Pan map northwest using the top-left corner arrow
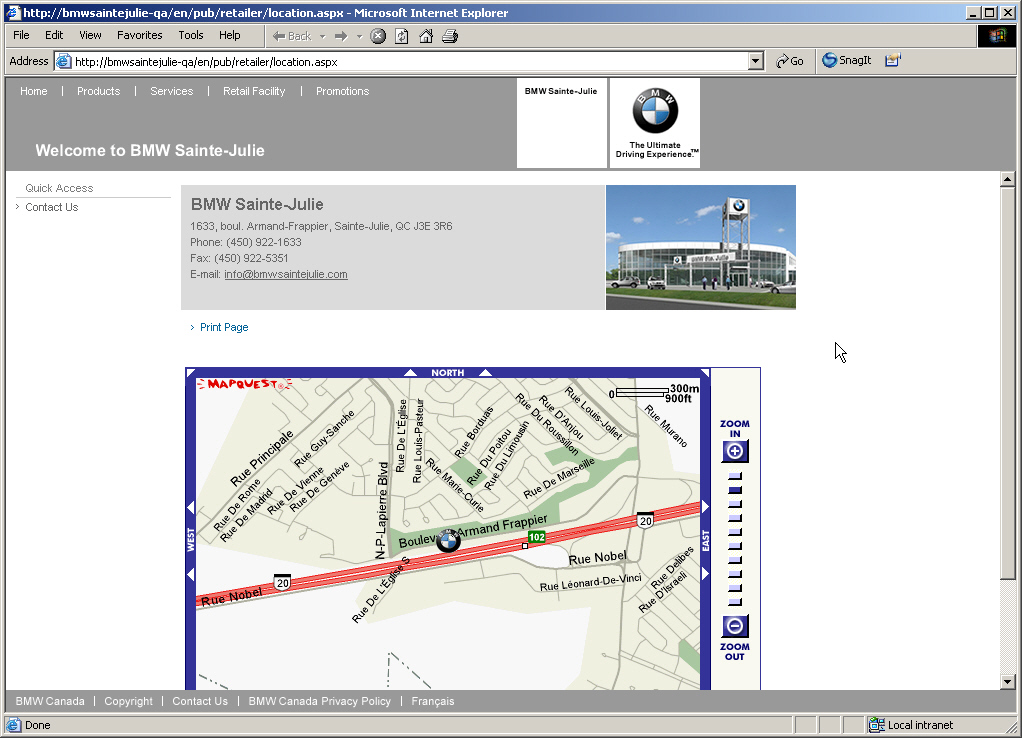 click(190, 372)
